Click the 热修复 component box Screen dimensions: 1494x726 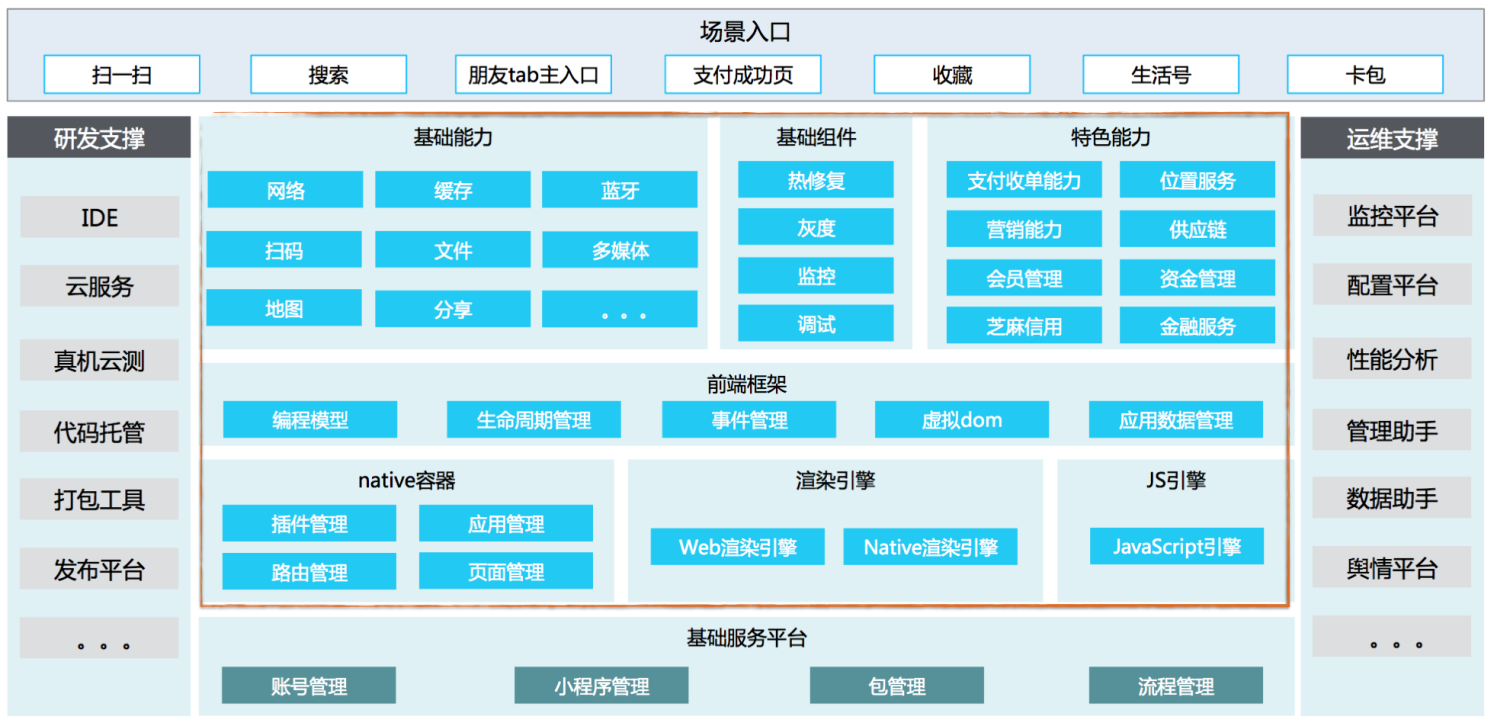pyautogui.click(x=816, y=180)
